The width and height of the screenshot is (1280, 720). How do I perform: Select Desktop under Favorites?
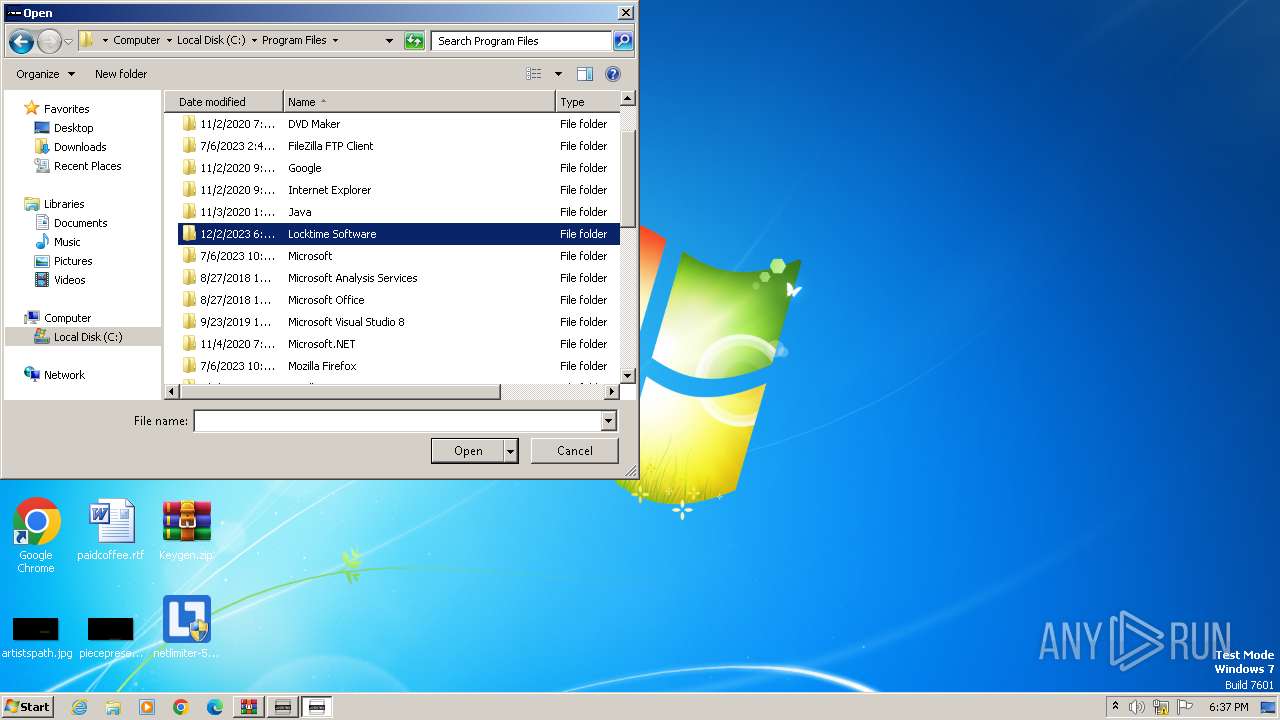73,128
